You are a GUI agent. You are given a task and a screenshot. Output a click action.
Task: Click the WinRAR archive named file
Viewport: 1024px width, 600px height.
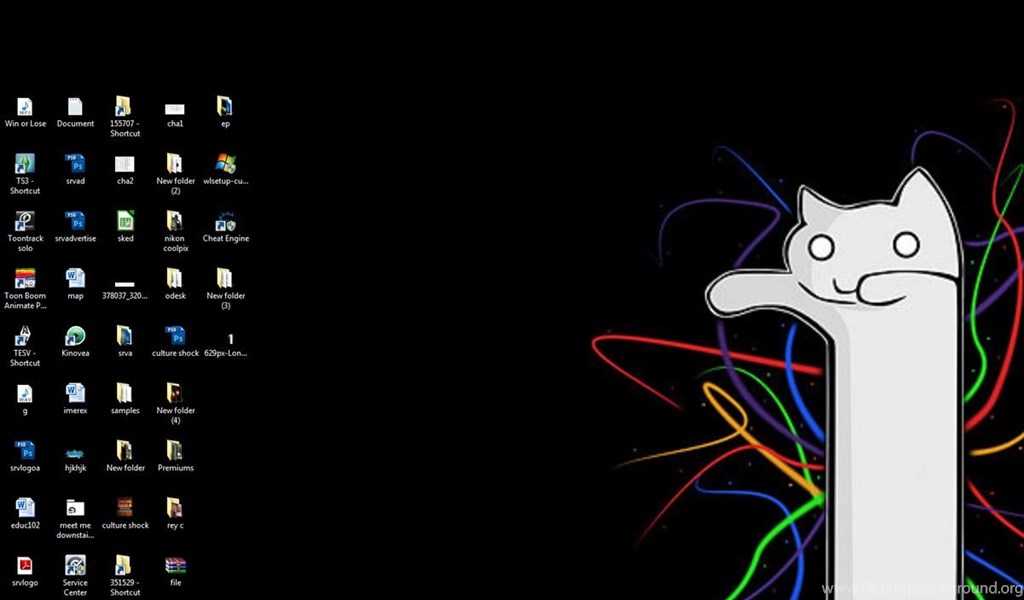175,566
